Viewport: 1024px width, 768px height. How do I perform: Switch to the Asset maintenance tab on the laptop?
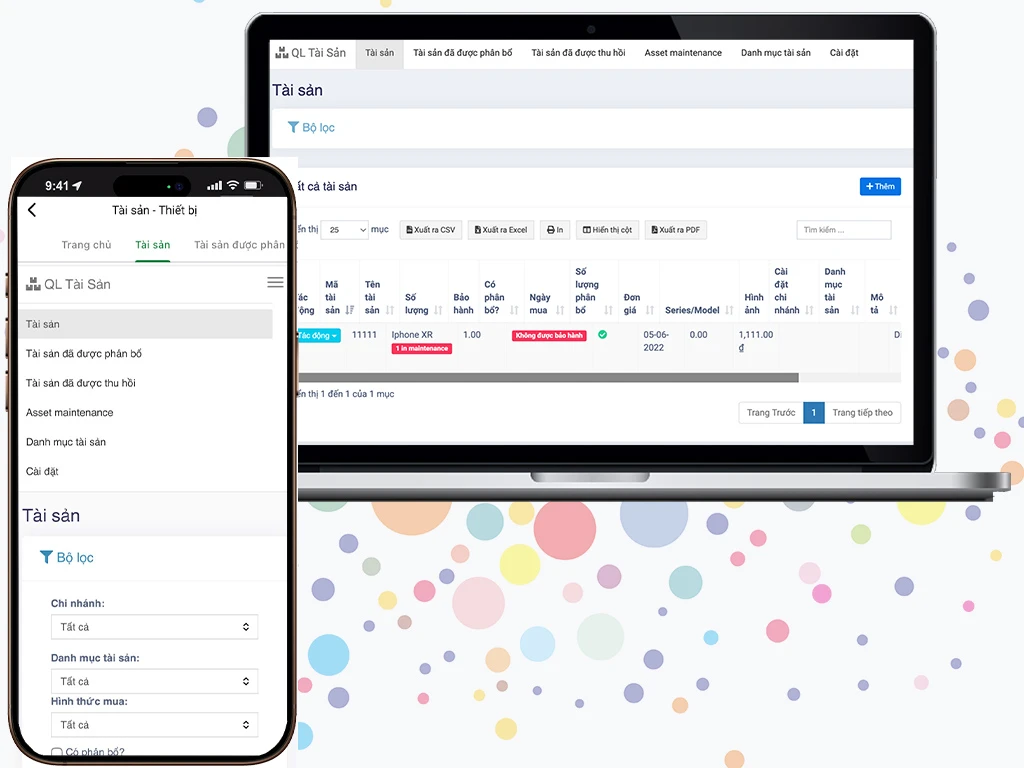[x=683, y=53]
